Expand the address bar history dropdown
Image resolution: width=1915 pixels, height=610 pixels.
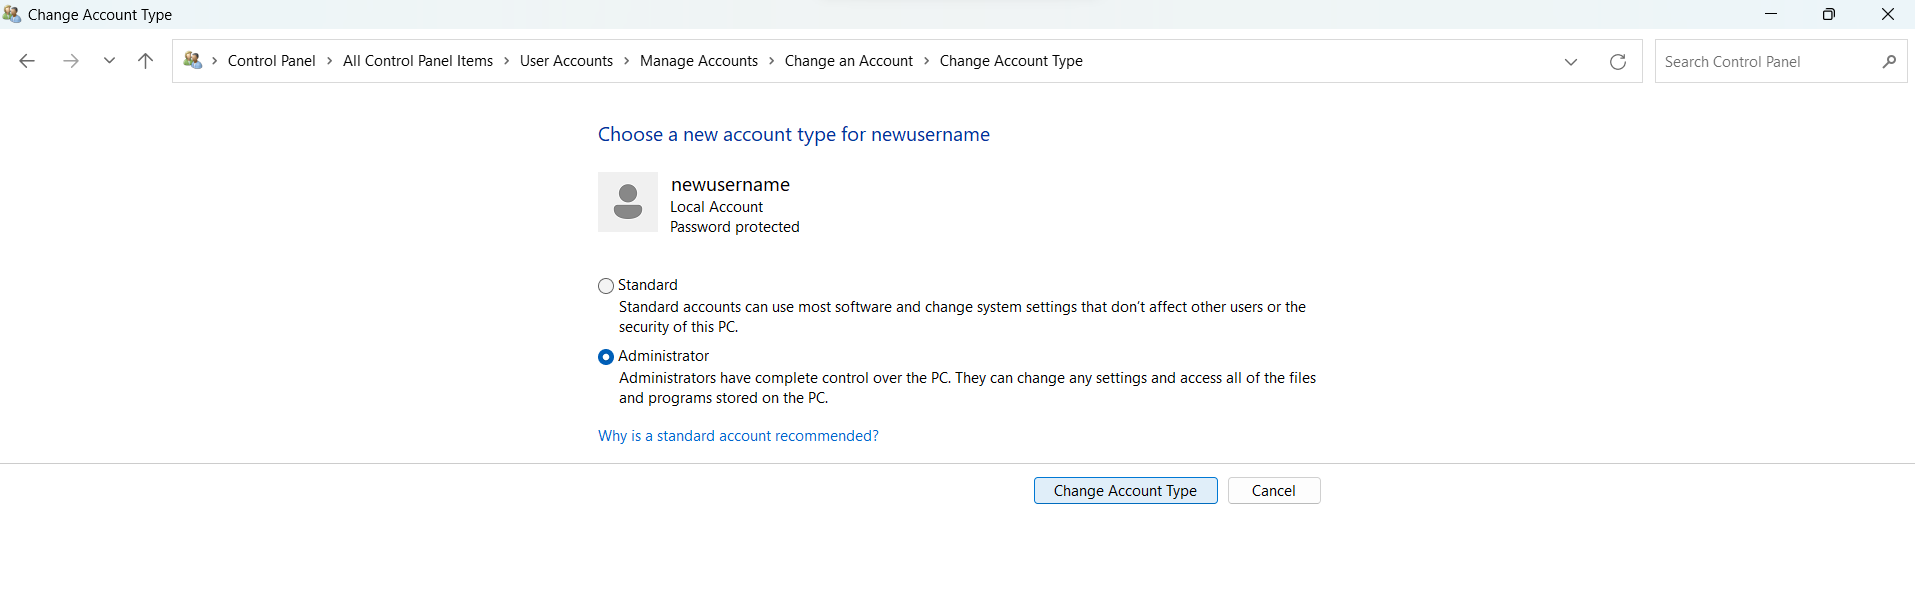(1570, 62)
